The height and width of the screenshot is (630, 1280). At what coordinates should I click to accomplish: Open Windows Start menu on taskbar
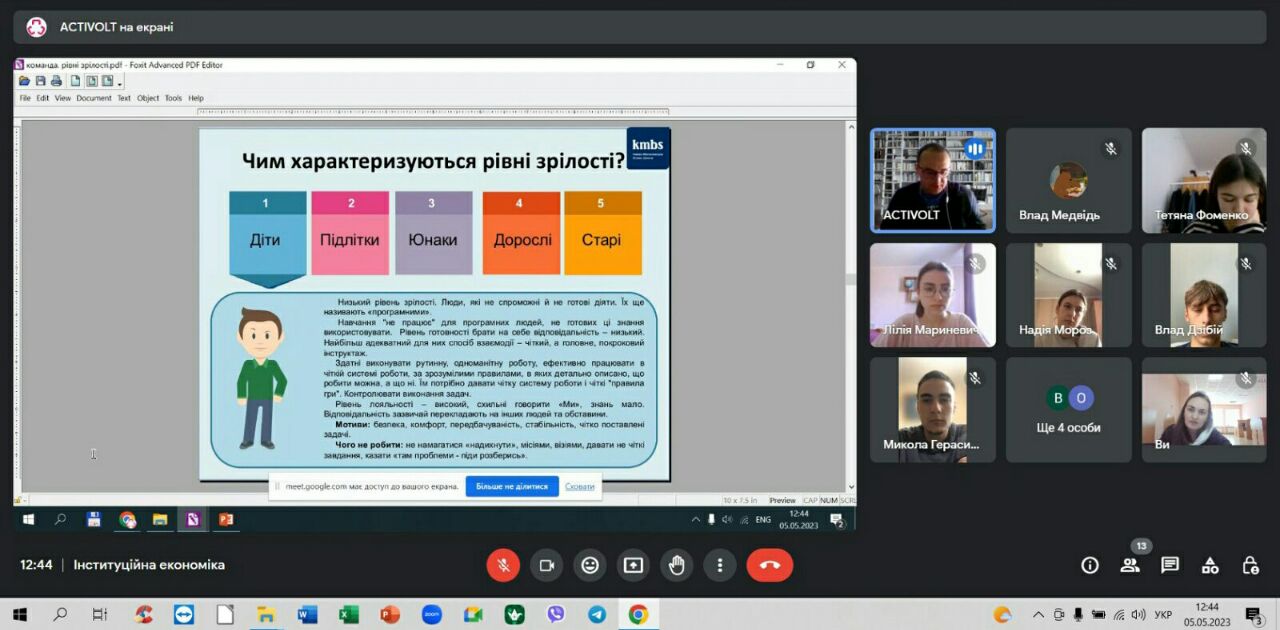click(x=19, y=614)
